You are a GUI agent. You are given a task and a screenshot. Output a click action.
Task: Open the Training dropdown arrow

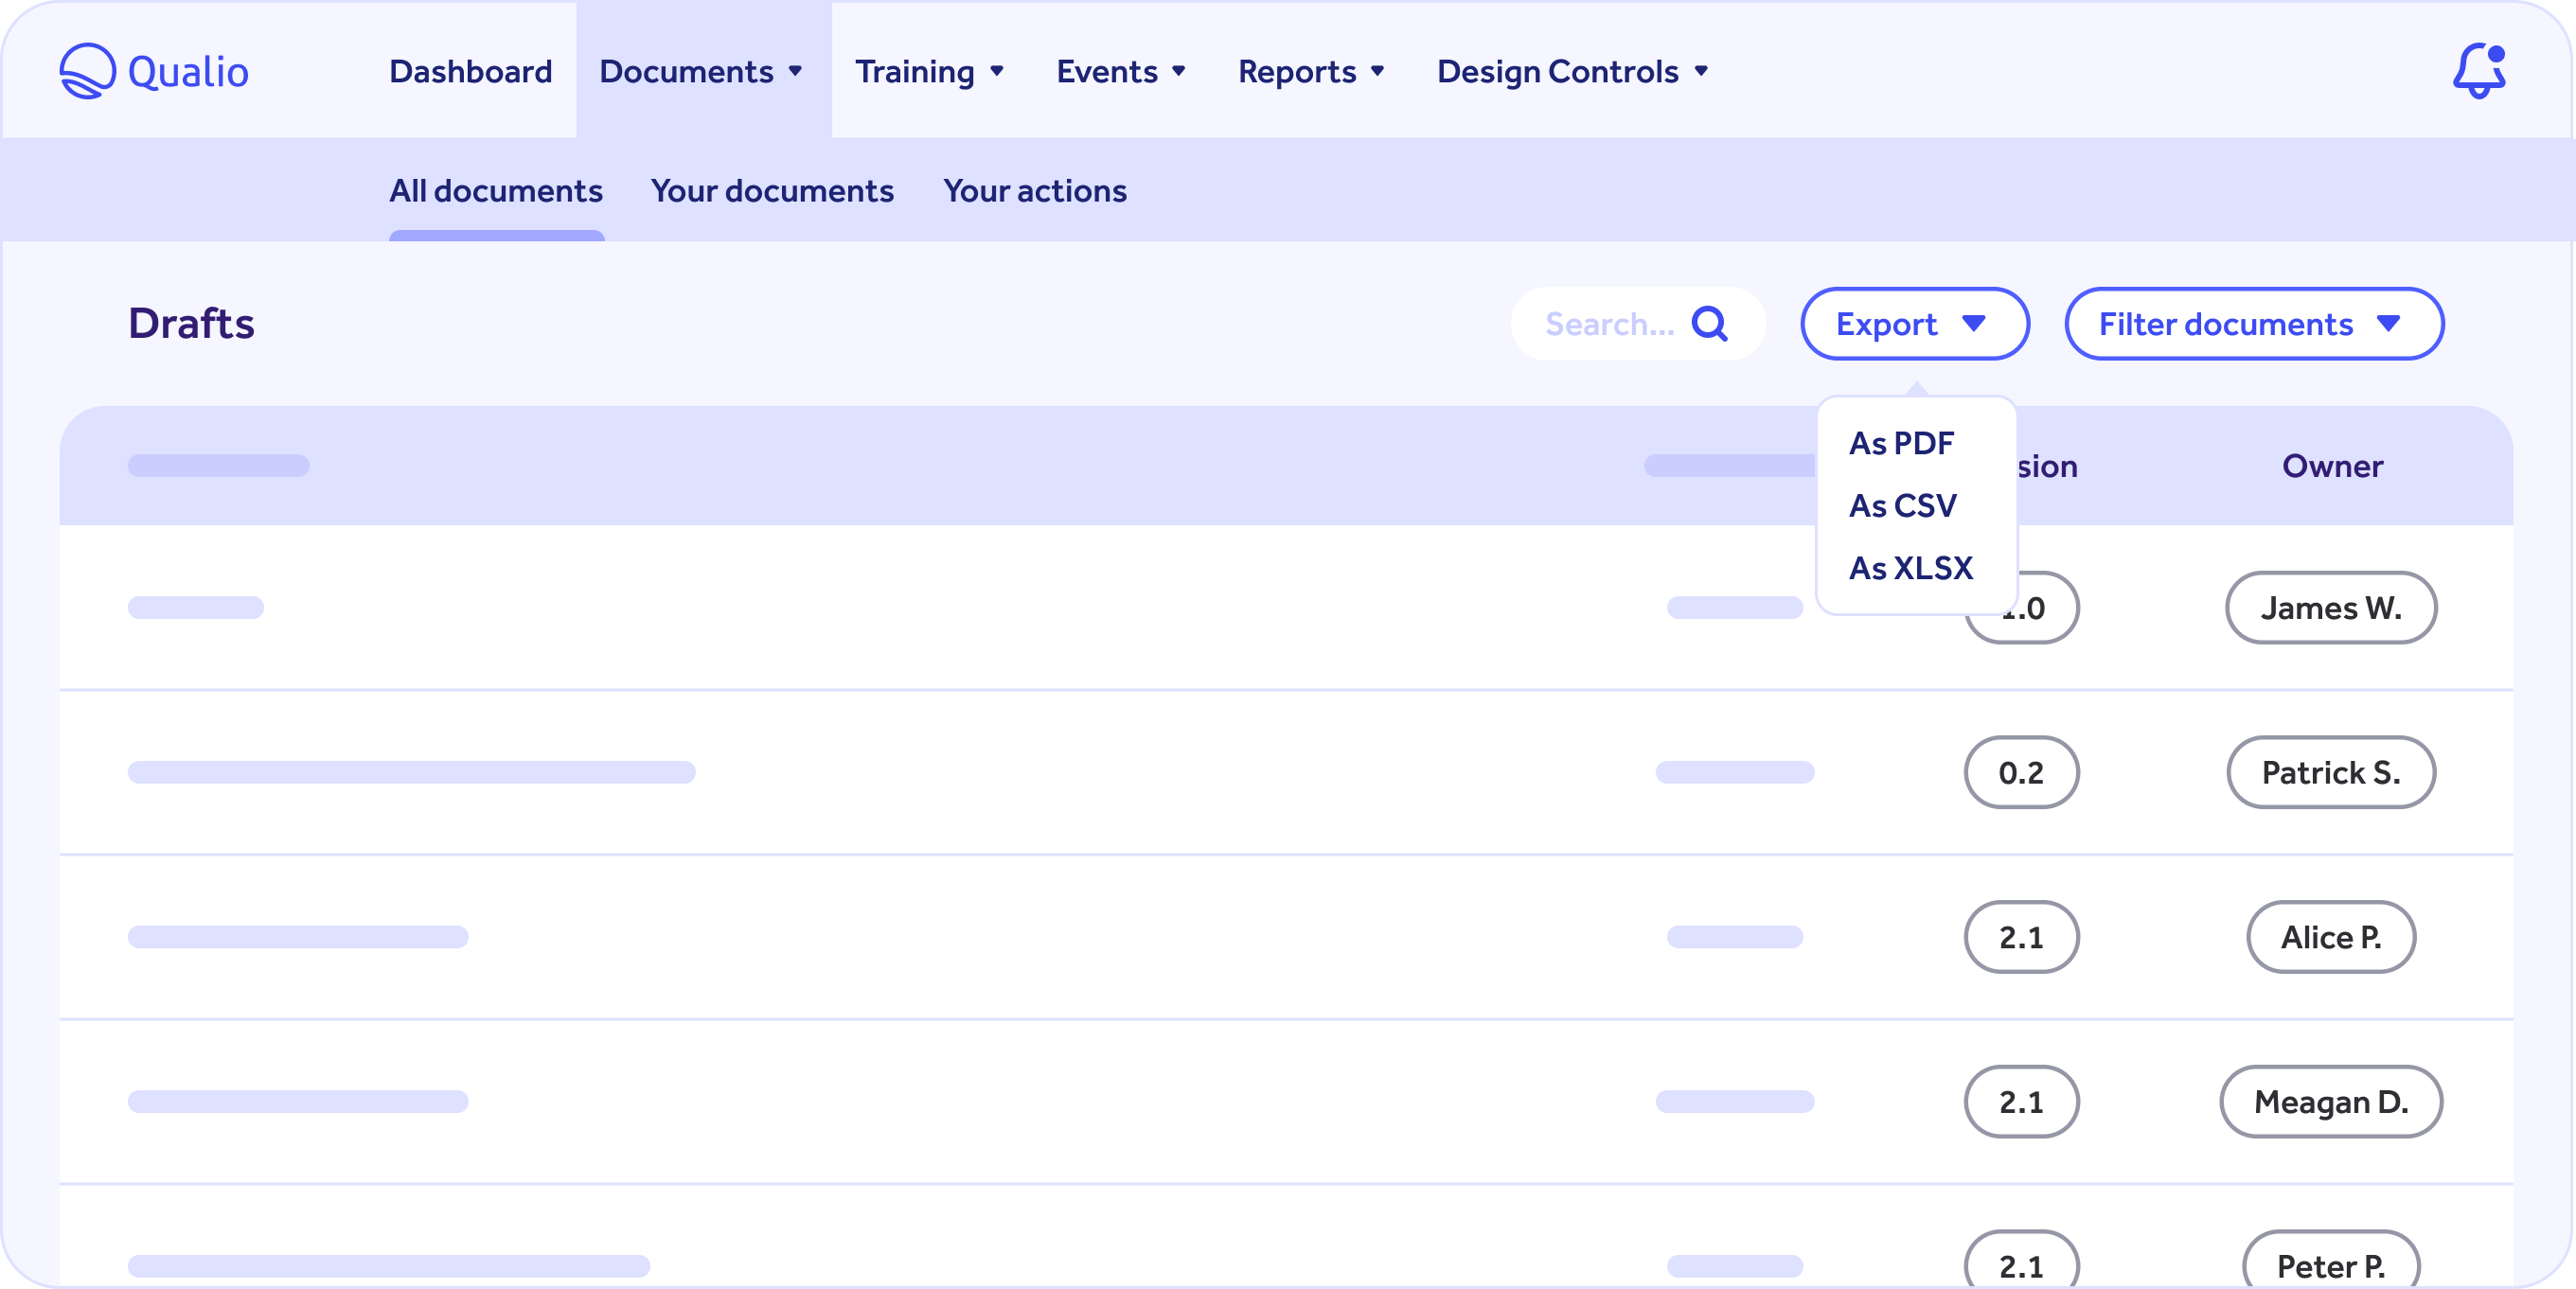point(996,71)
